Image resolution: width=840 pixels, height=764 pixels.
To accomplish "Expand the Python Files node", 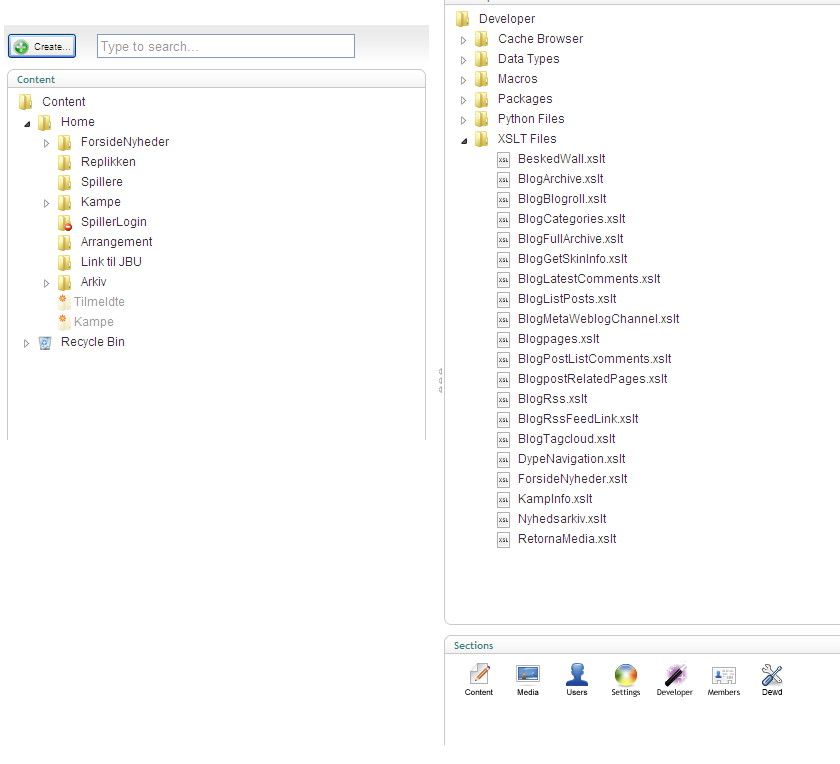I will coord(464,120).
